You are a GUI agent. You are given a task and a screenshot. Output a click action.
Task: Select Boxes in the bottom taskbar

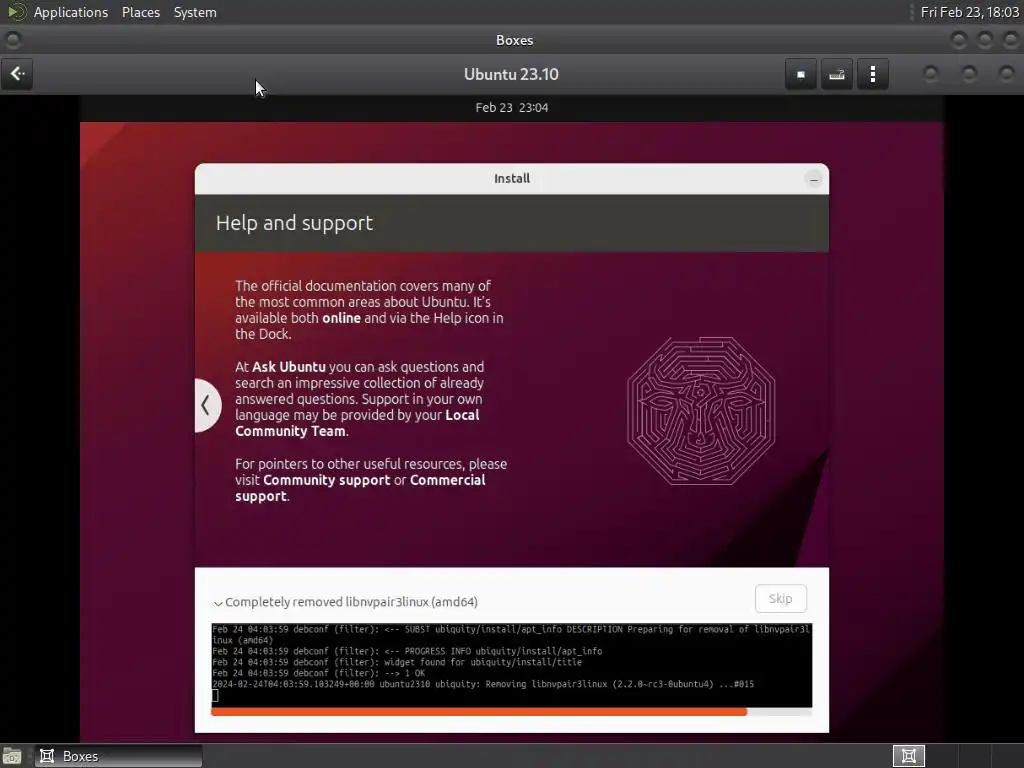coord(118,756)
